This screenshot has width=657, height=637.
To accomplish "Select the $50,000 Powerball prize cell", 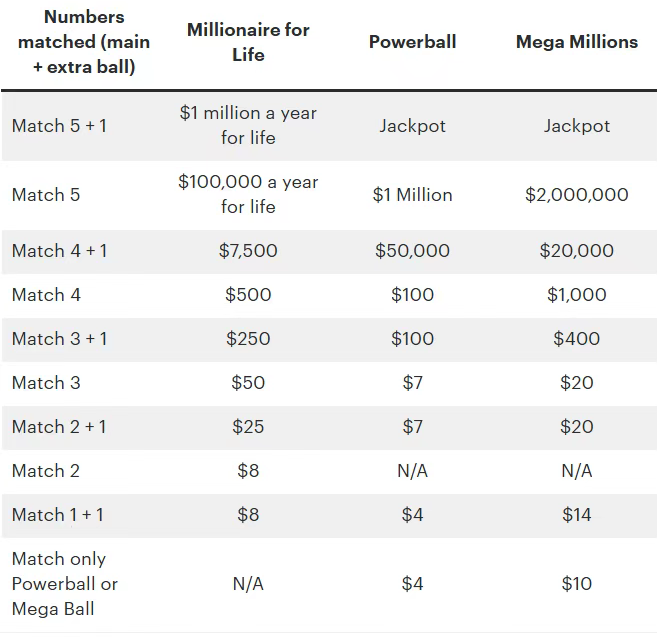I will [412, 251].
